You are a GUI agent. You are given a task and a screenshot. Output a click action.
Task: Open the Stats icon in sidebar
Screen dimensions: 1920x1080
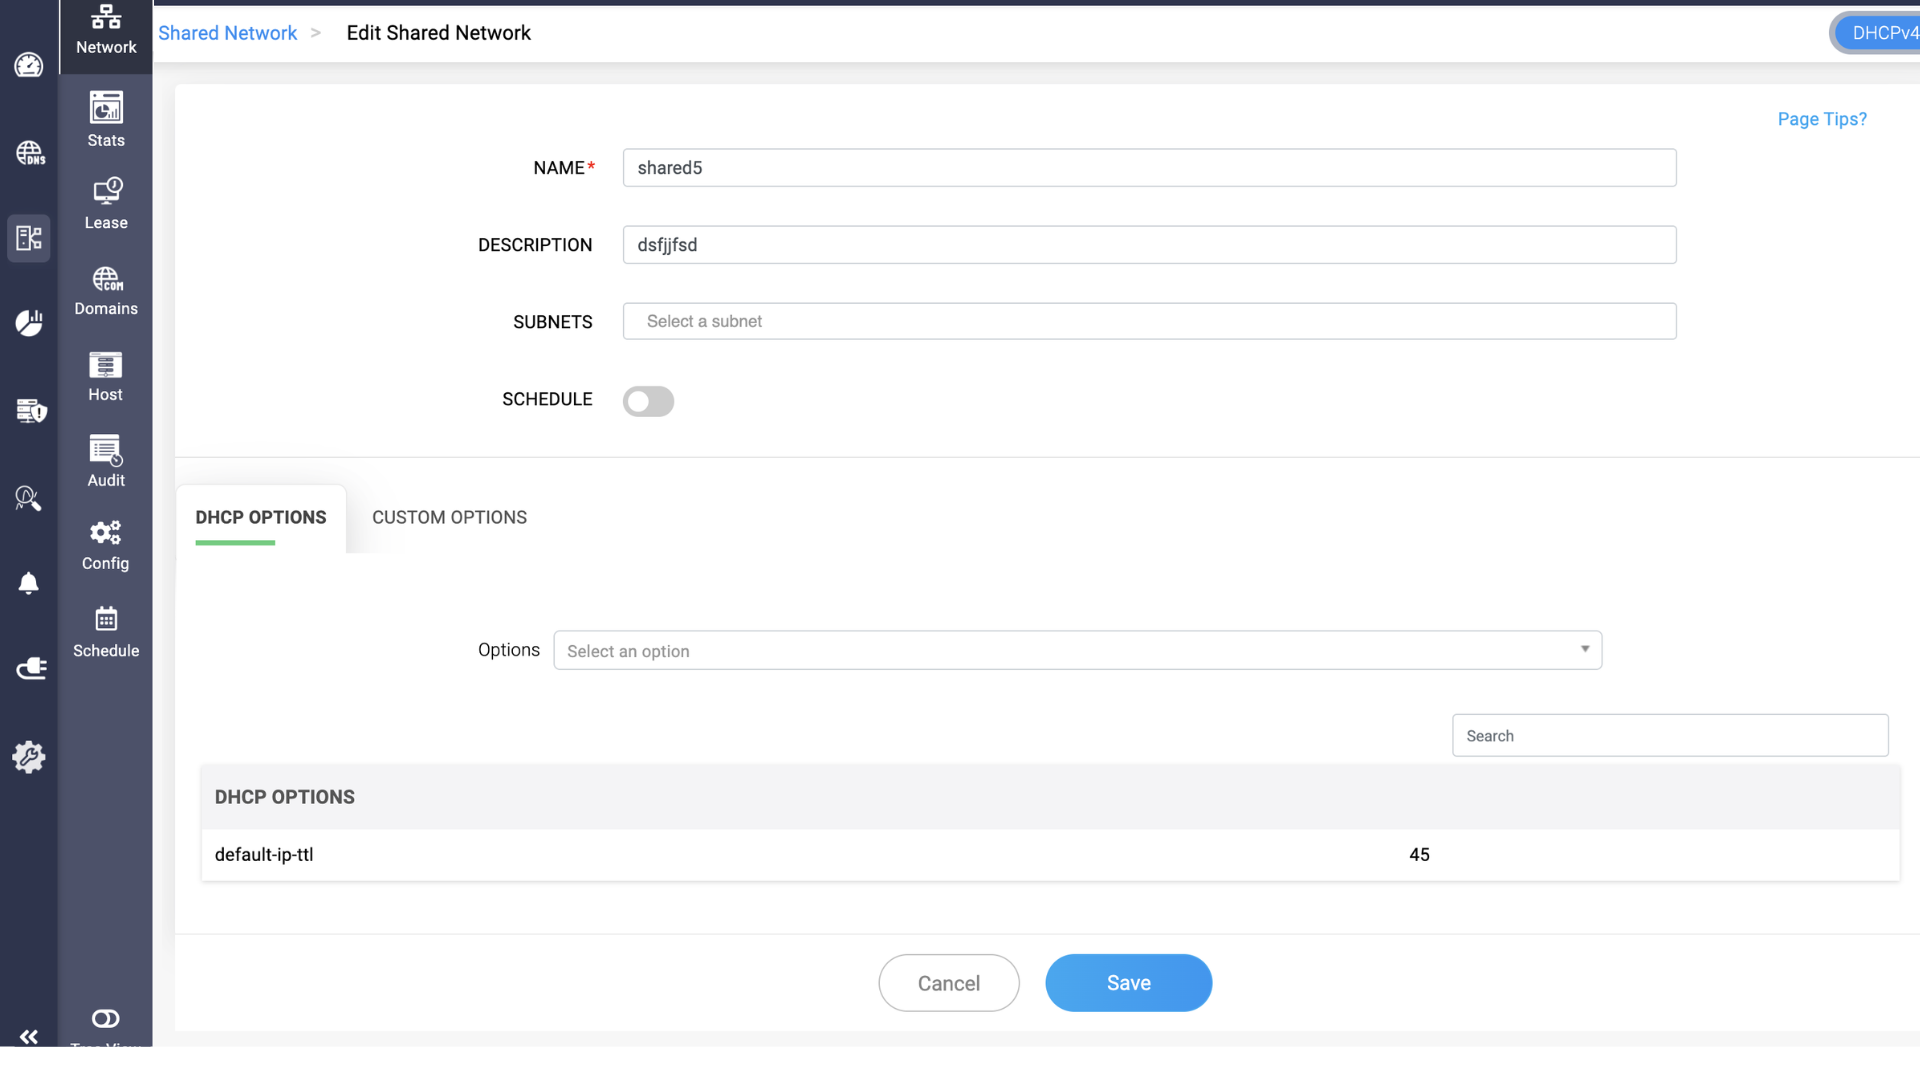tap(106, 108)
